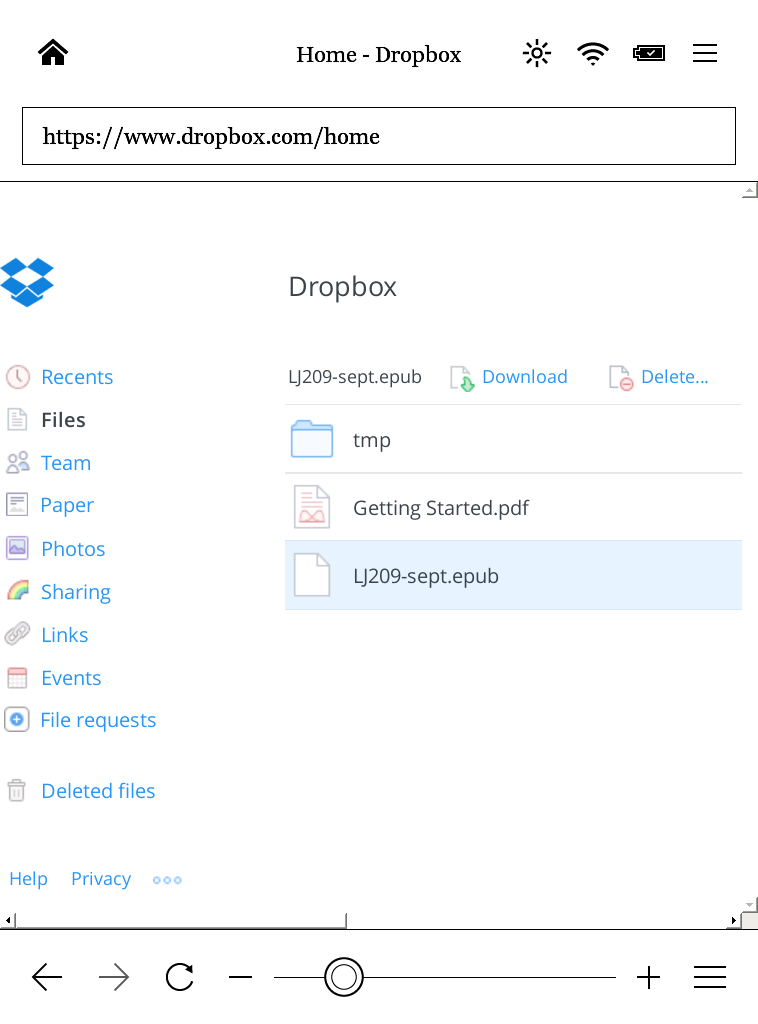Click the Privacy link
This screenshot has height=1024, width=758.
click(x=101, y=879)
